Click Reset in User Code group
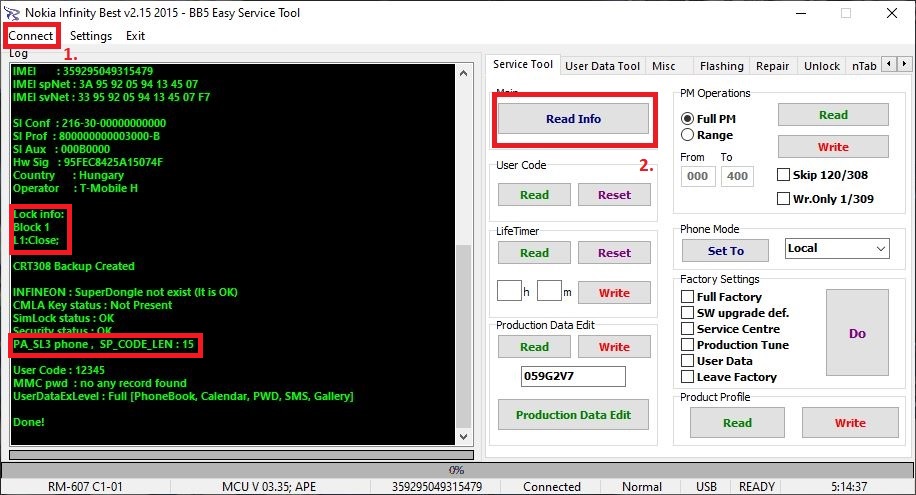916x495 pixels. [614, 195]
